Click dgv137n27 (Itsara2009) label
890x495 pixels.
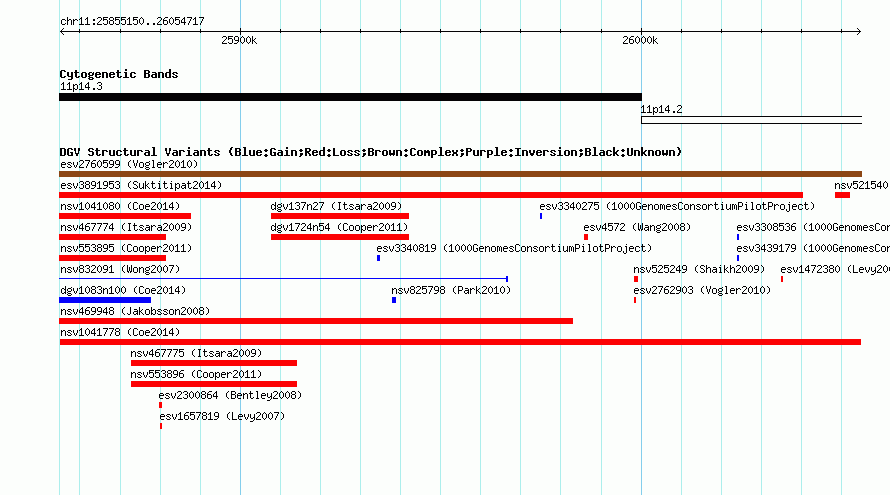tap(336, 207)
